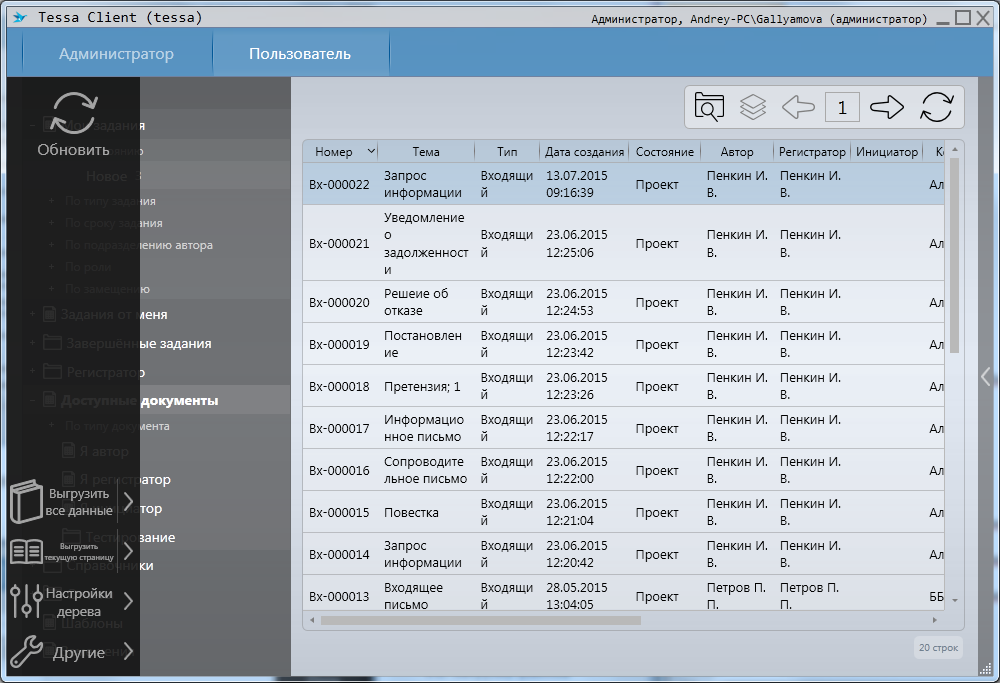The image size is (1000, 683).
Task: Open the folder search icon in toolbar
Action: 709,107
